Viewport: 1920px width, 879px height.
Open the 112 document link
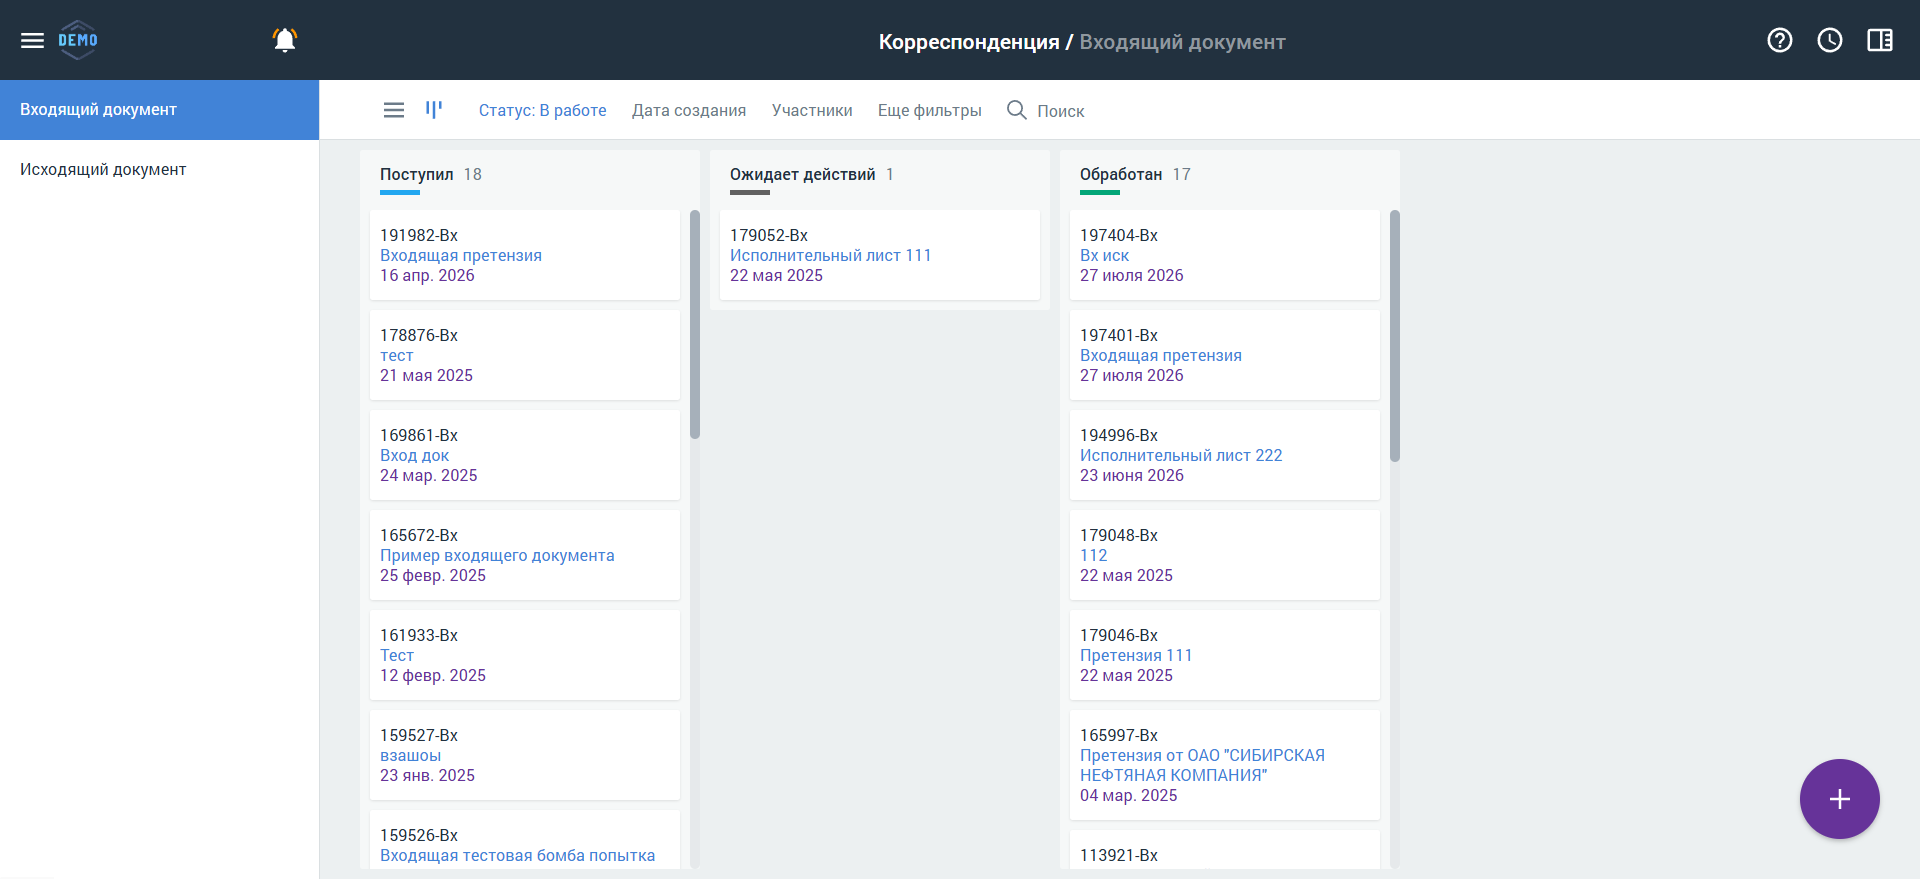tap(1094, 555)
